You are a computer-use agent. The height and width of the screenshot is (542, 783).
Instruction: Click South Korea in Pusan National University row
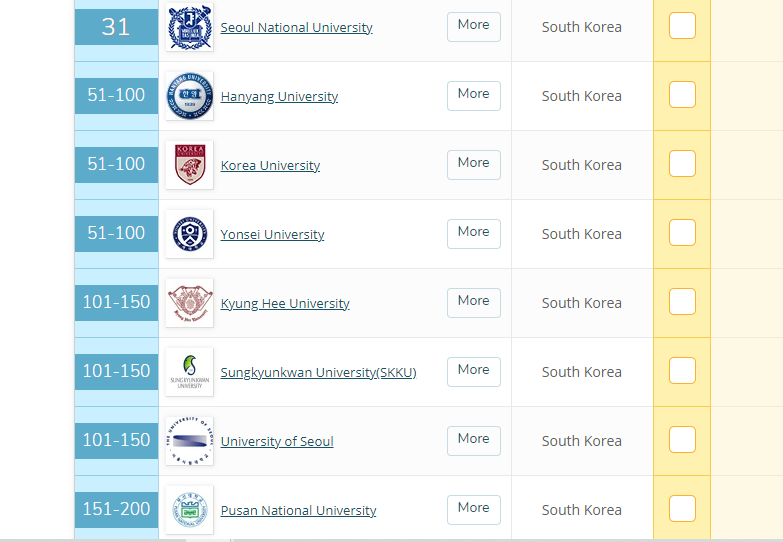(x=582, y=510)
